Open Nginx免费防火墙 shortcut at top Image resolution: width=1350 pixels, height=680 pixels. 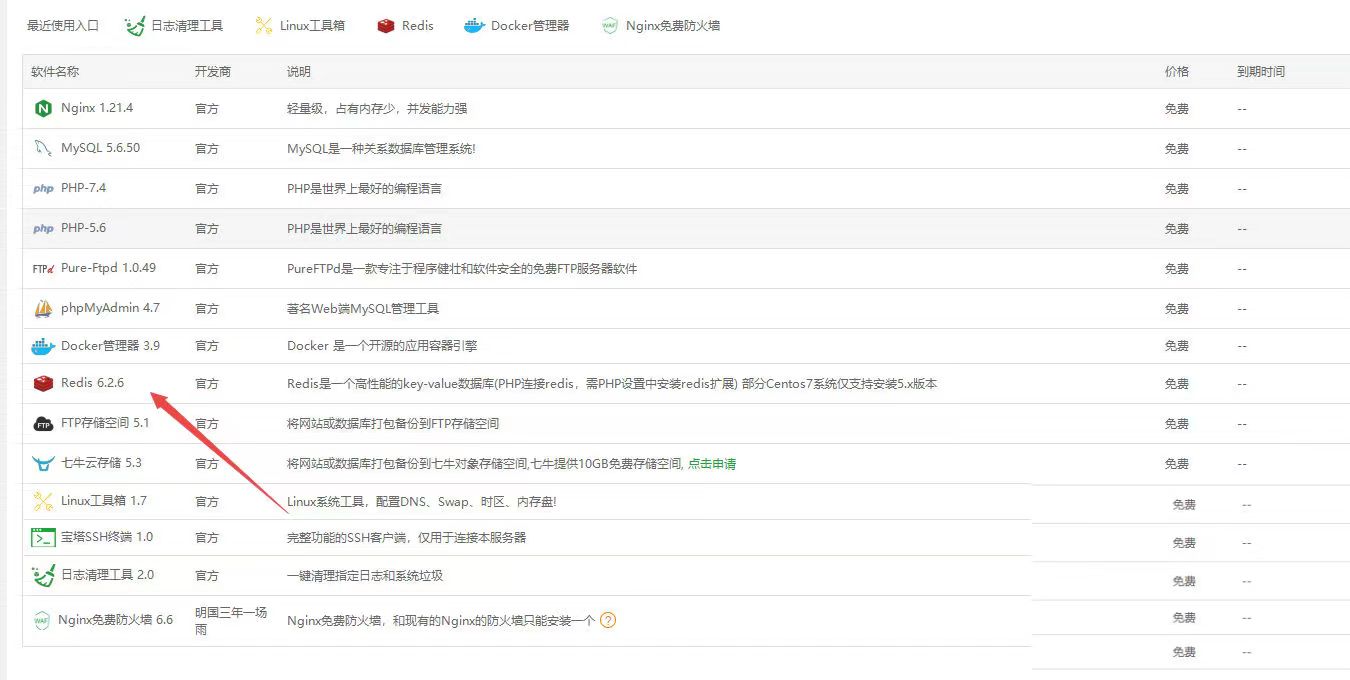pyautogui.click(x=661, y=26)
